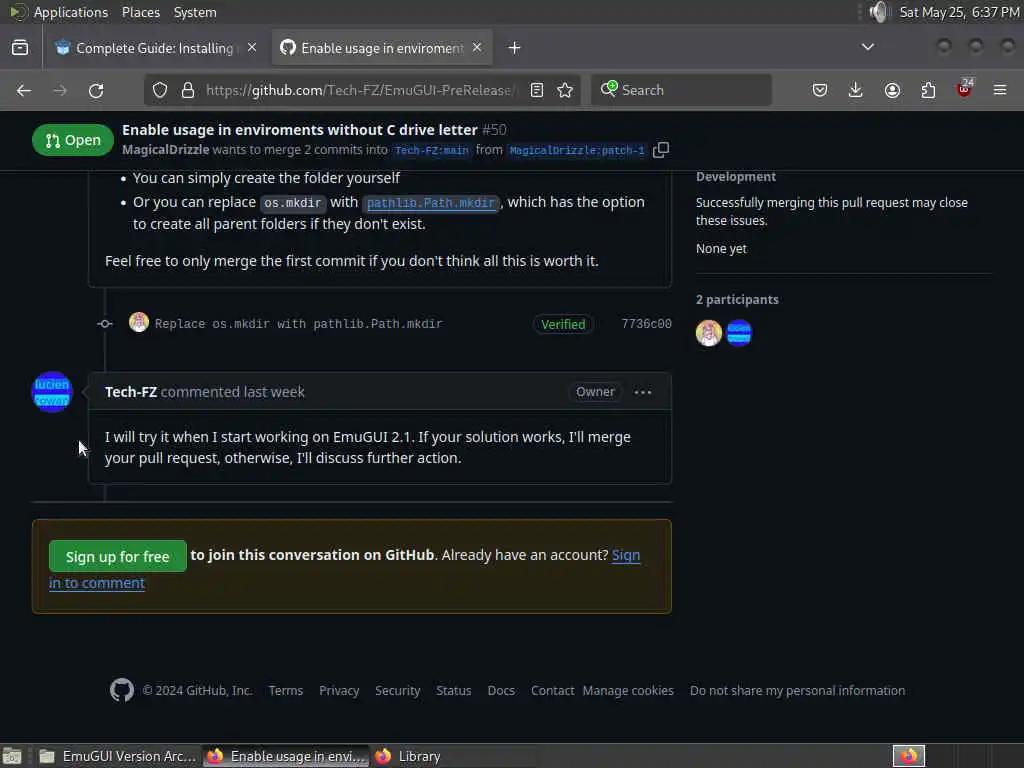
Task: Open a new browser tab
Action: tap(515, 48)
